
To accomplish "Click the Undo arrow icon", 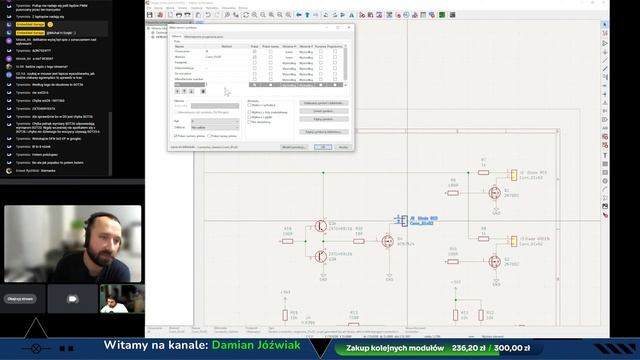I will tap(208, 15).
